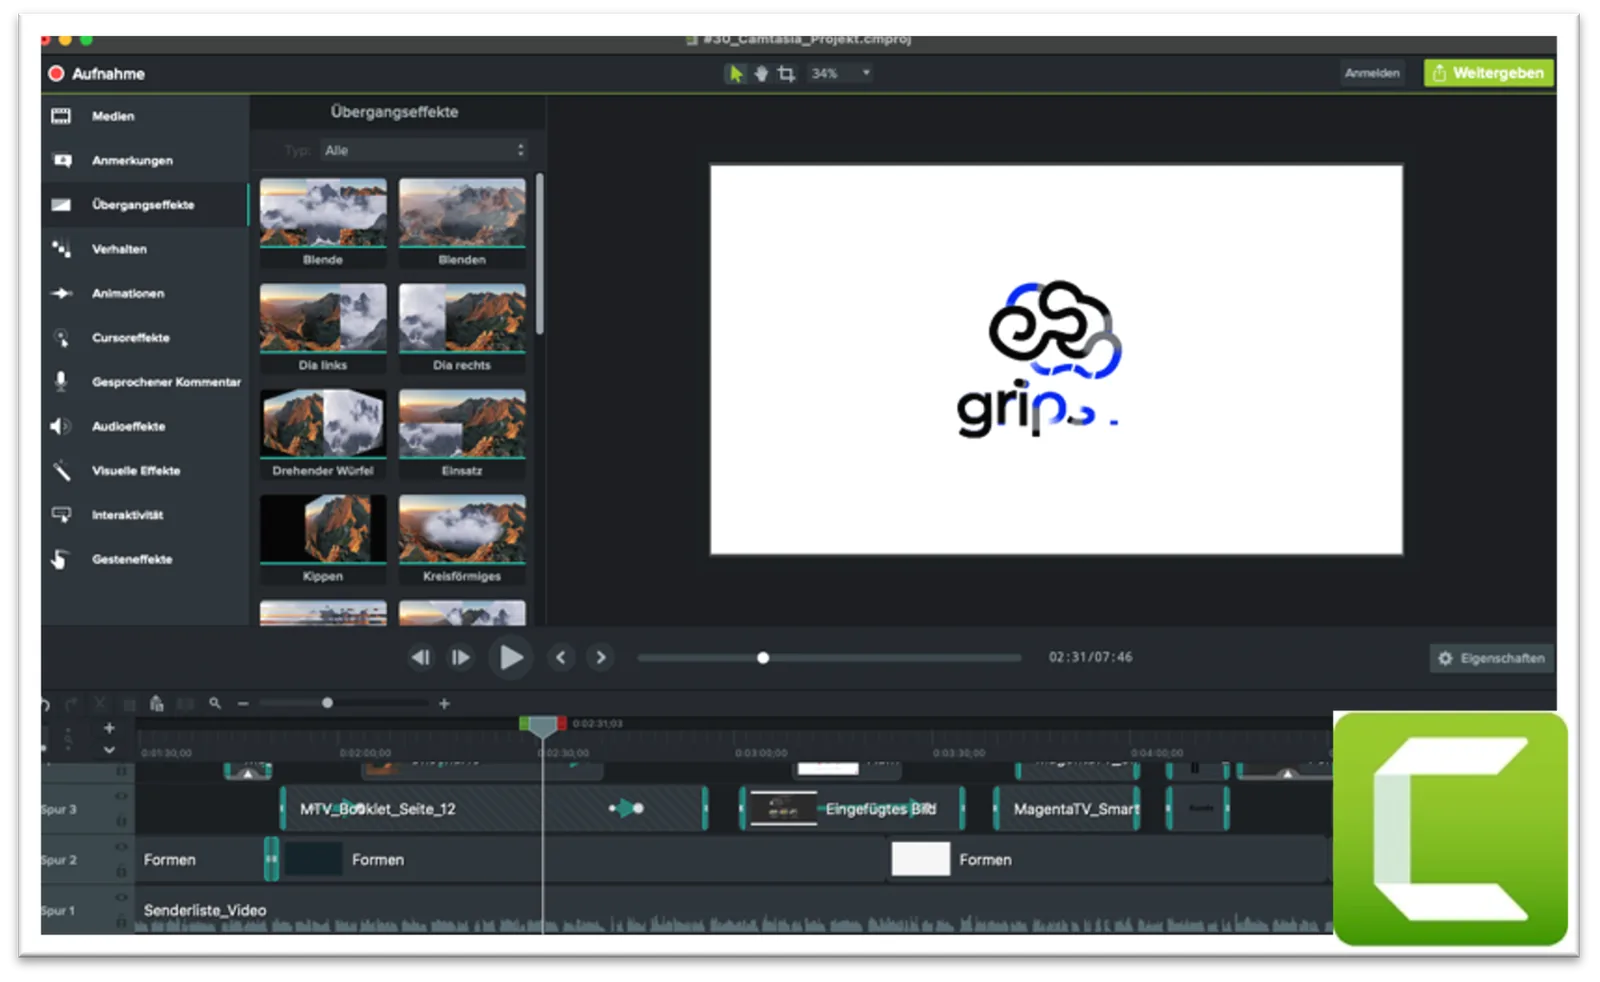
Task: Open the 34% canvas zoom dropdown
Action: [840, 73]
